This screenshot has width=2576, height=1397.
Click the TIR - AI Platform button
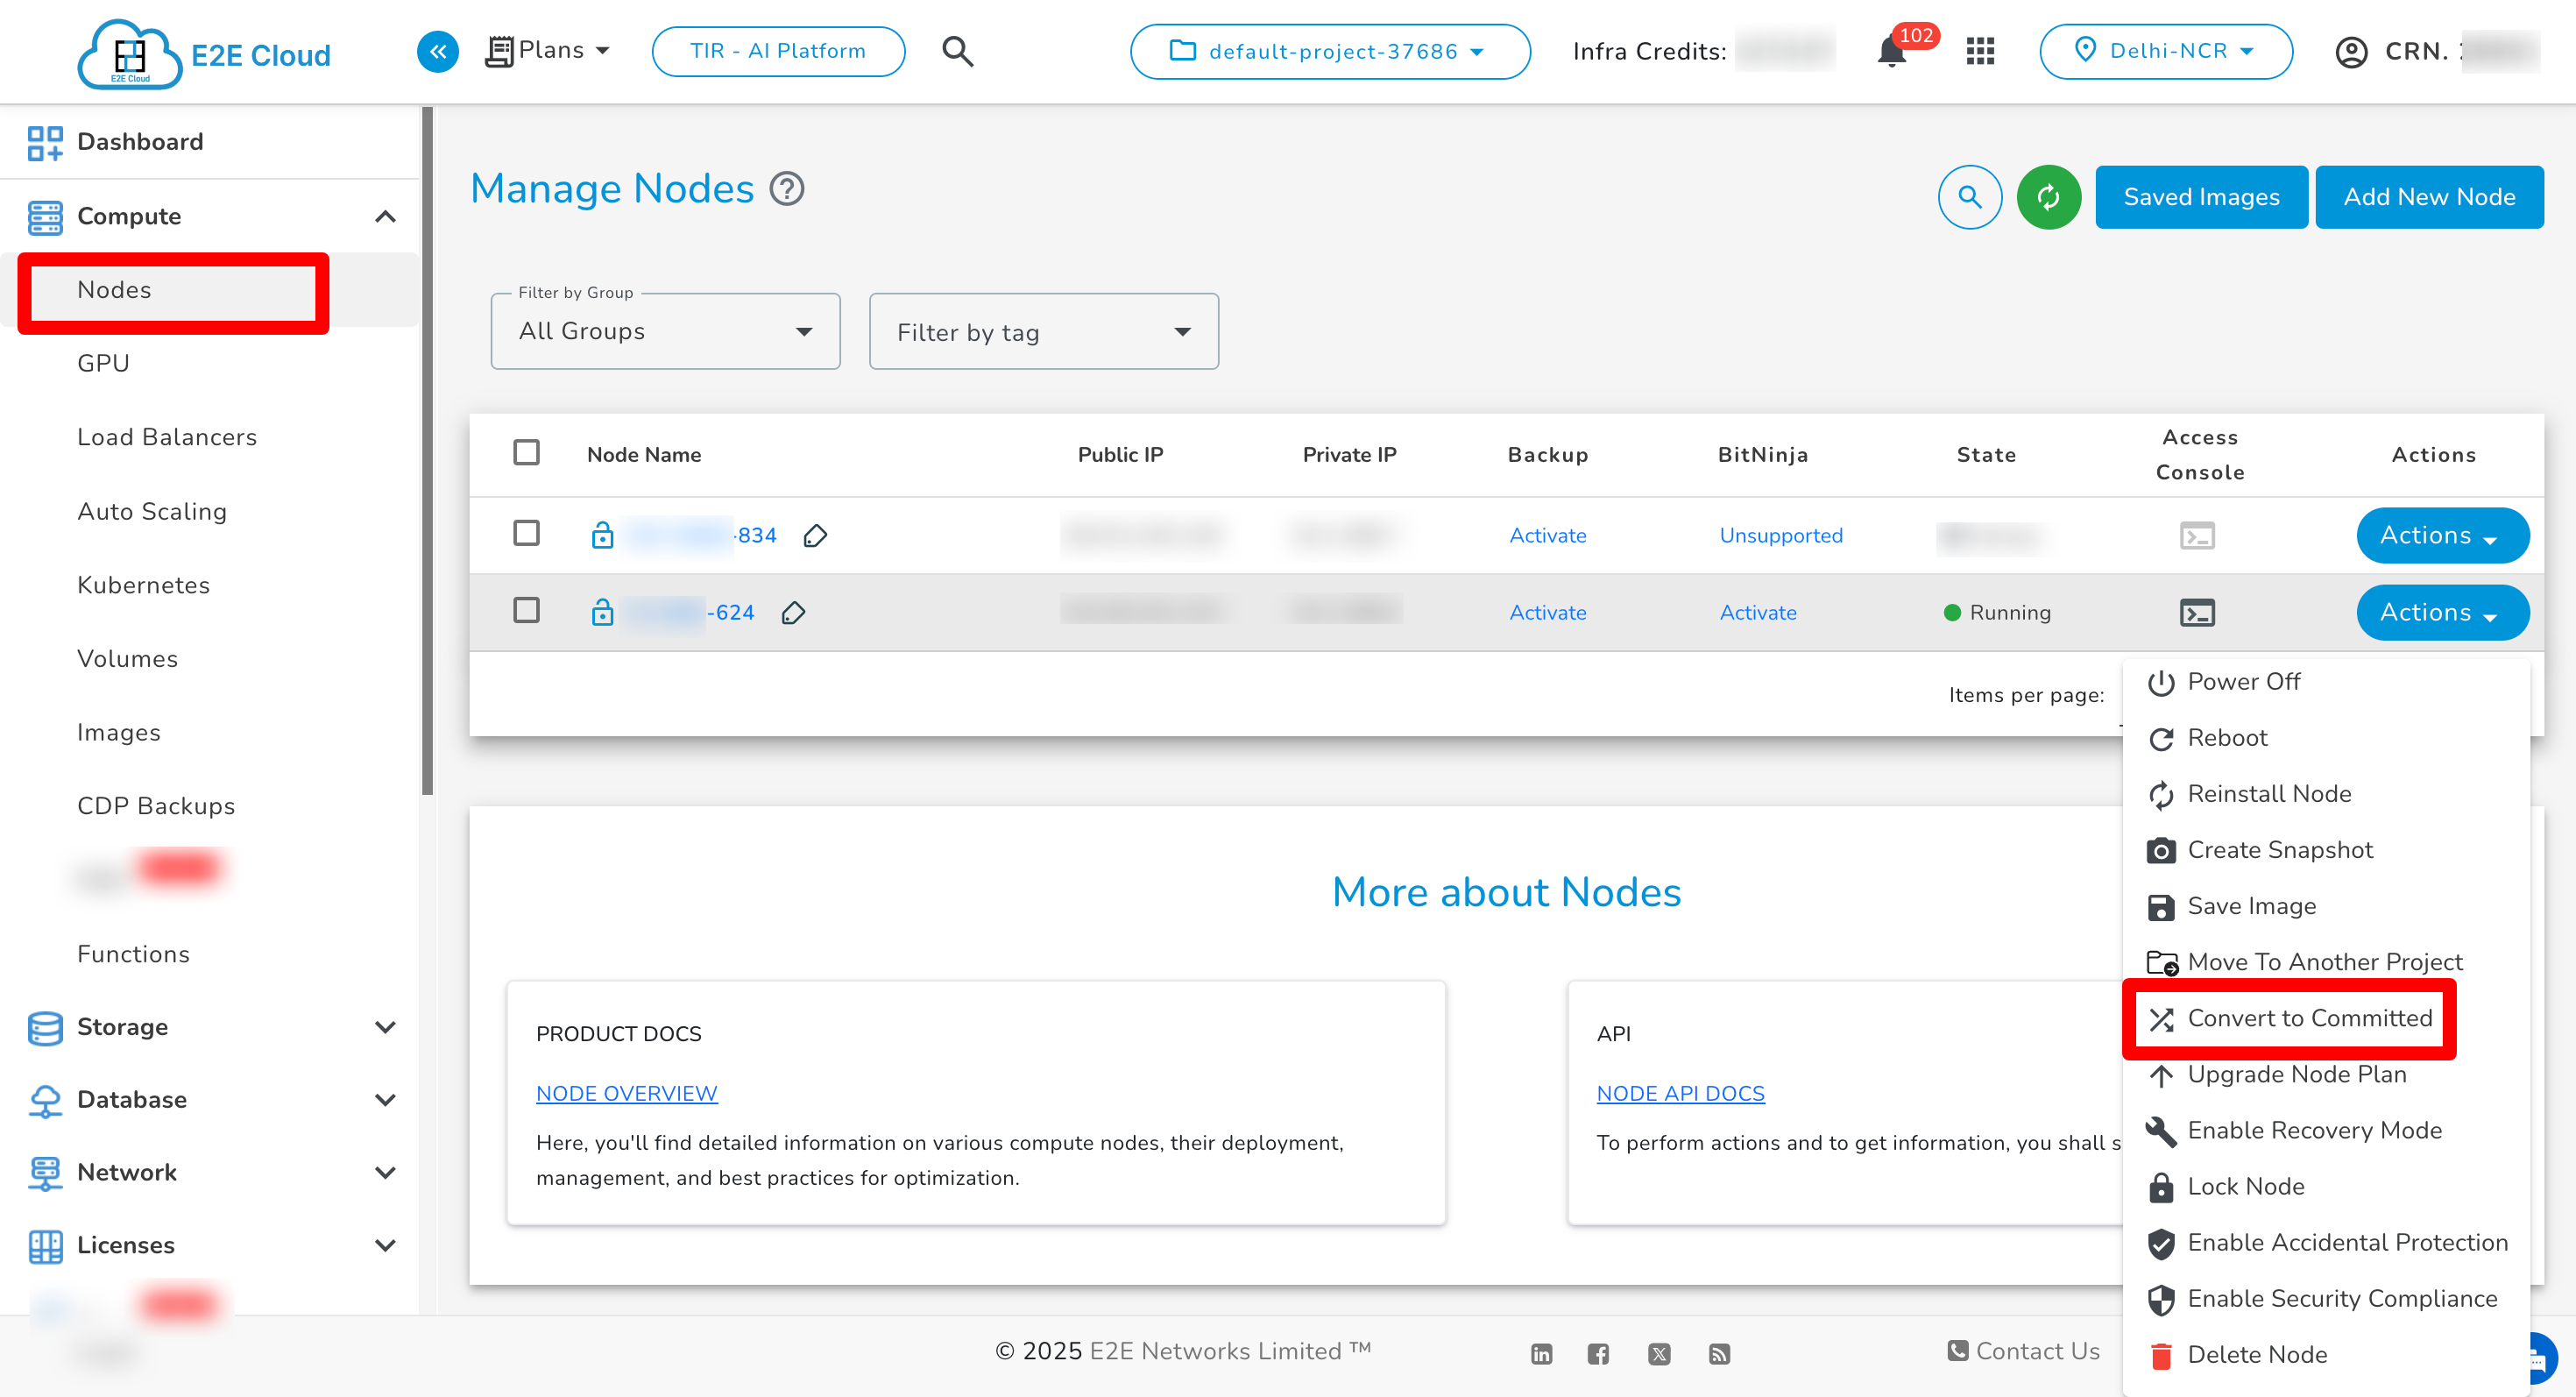tap(778, 51)
